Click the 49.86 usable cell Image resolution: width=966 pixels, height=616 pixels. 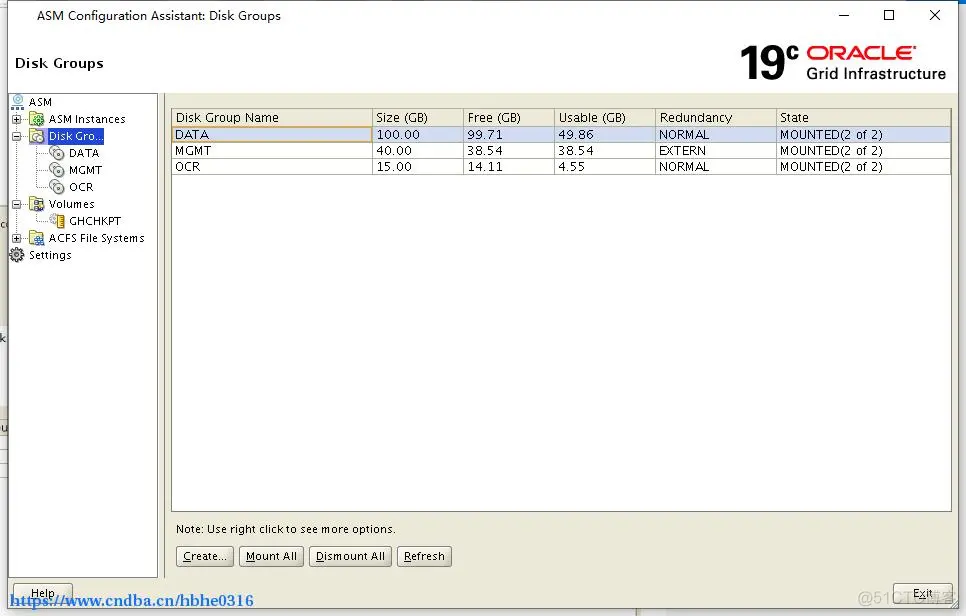click(605, 134)
